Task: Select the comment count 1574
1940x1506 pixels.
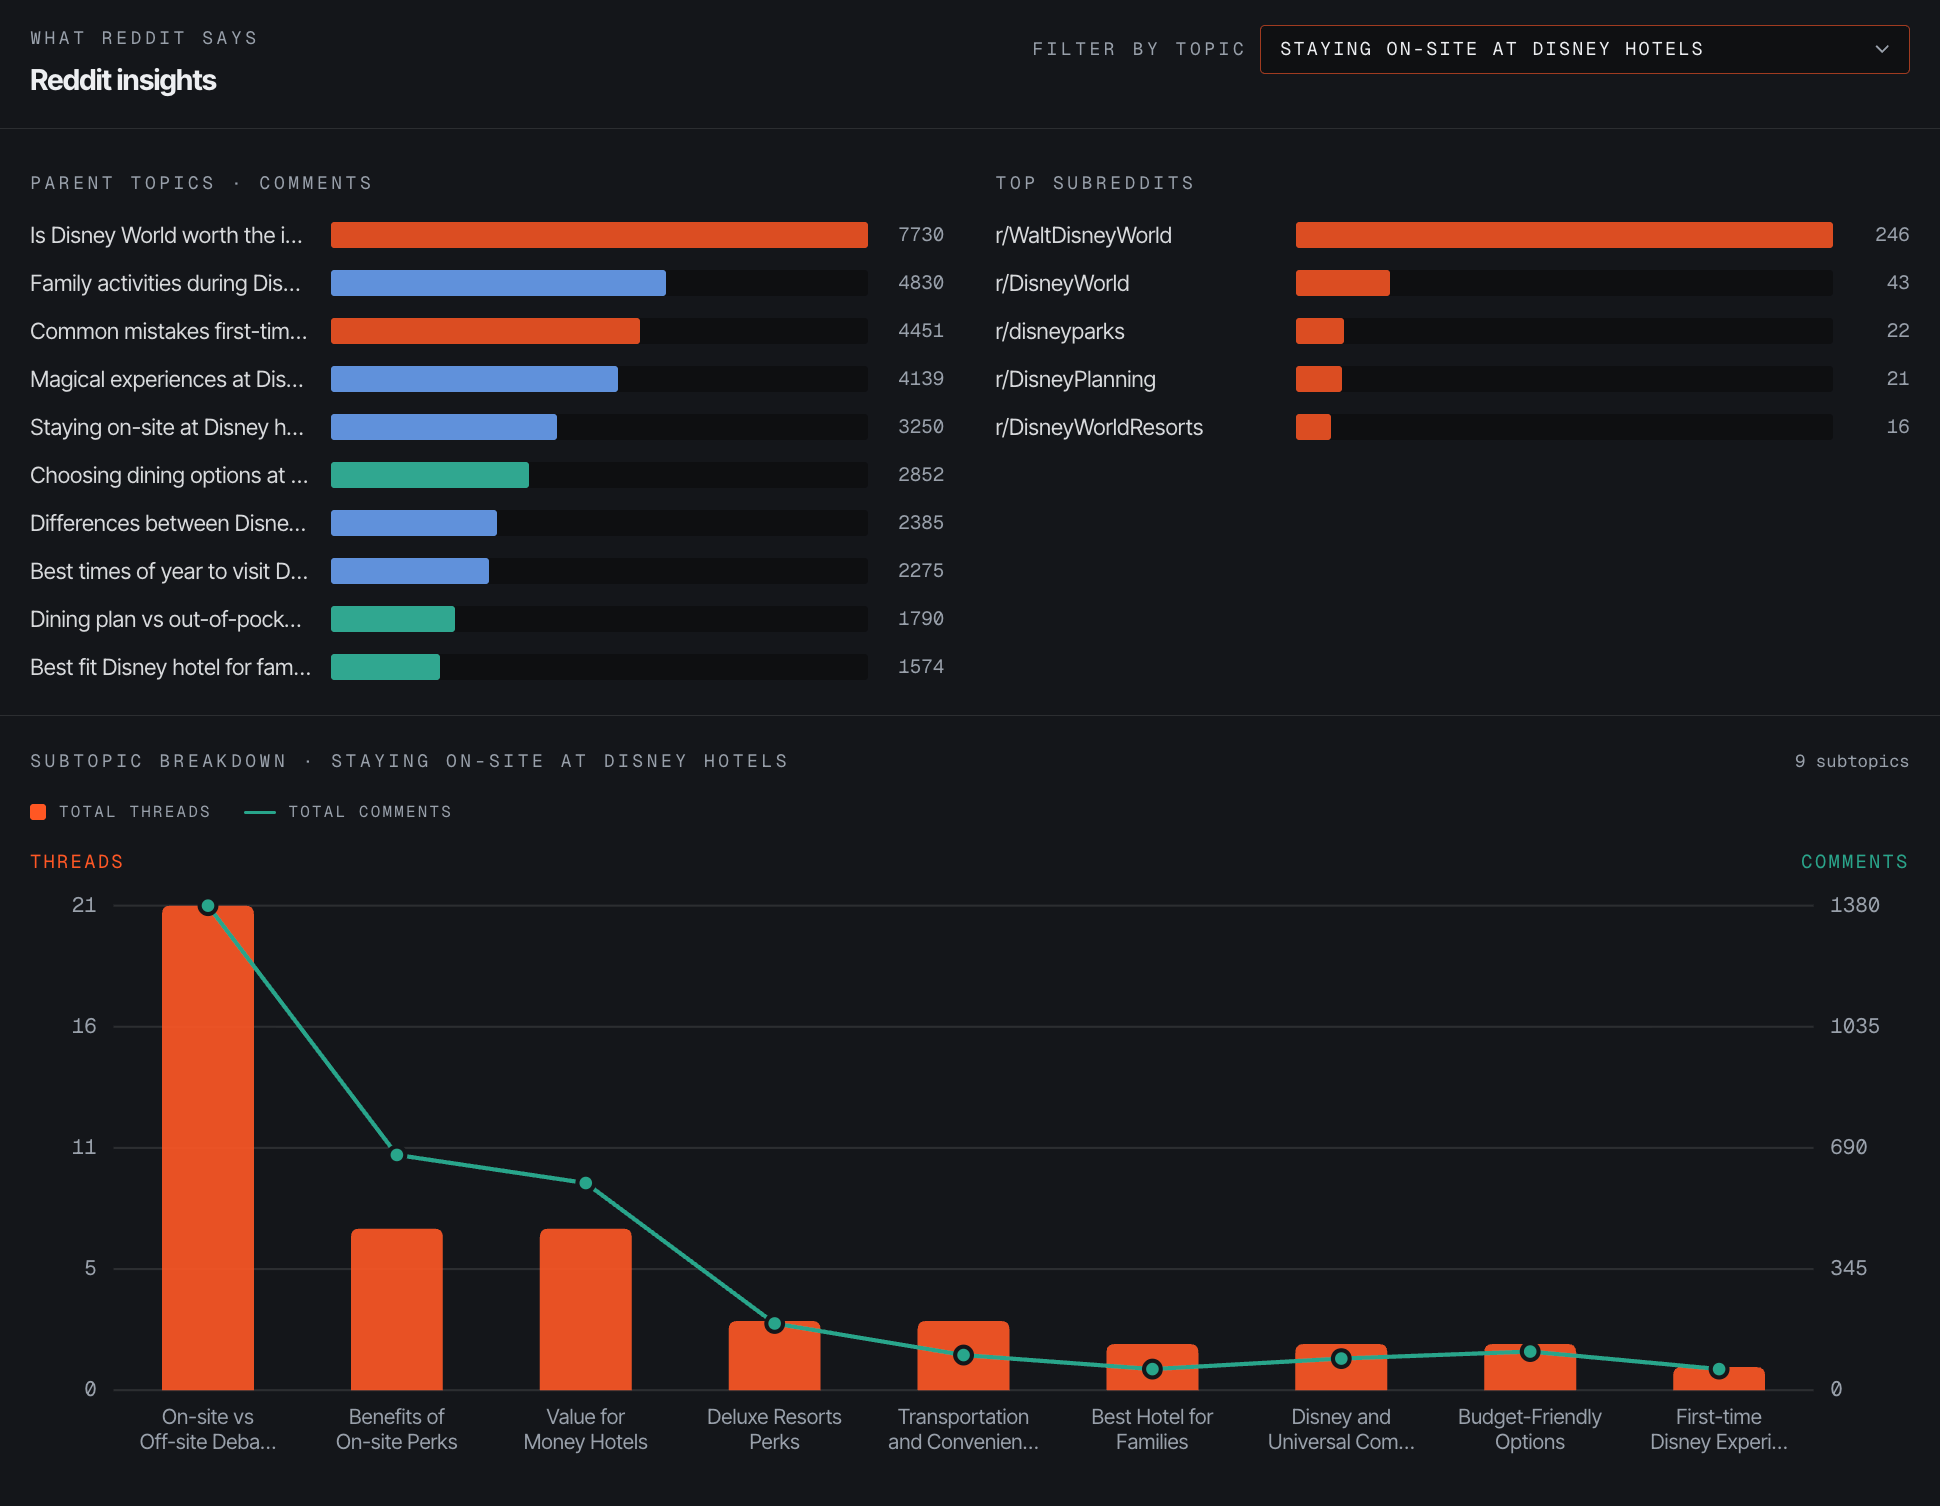Action: (921, 667)
